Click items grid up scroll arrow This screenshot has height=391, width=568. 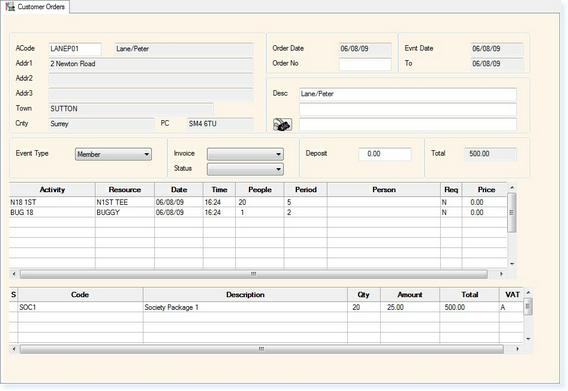tap(528, 292)
